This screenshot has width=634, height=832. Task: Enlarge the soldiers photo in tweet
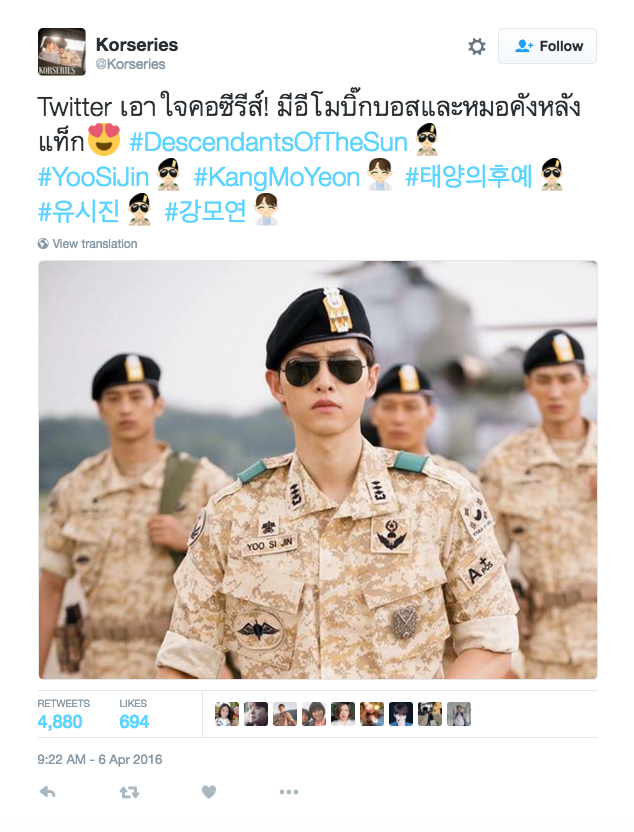click(318, 470)
